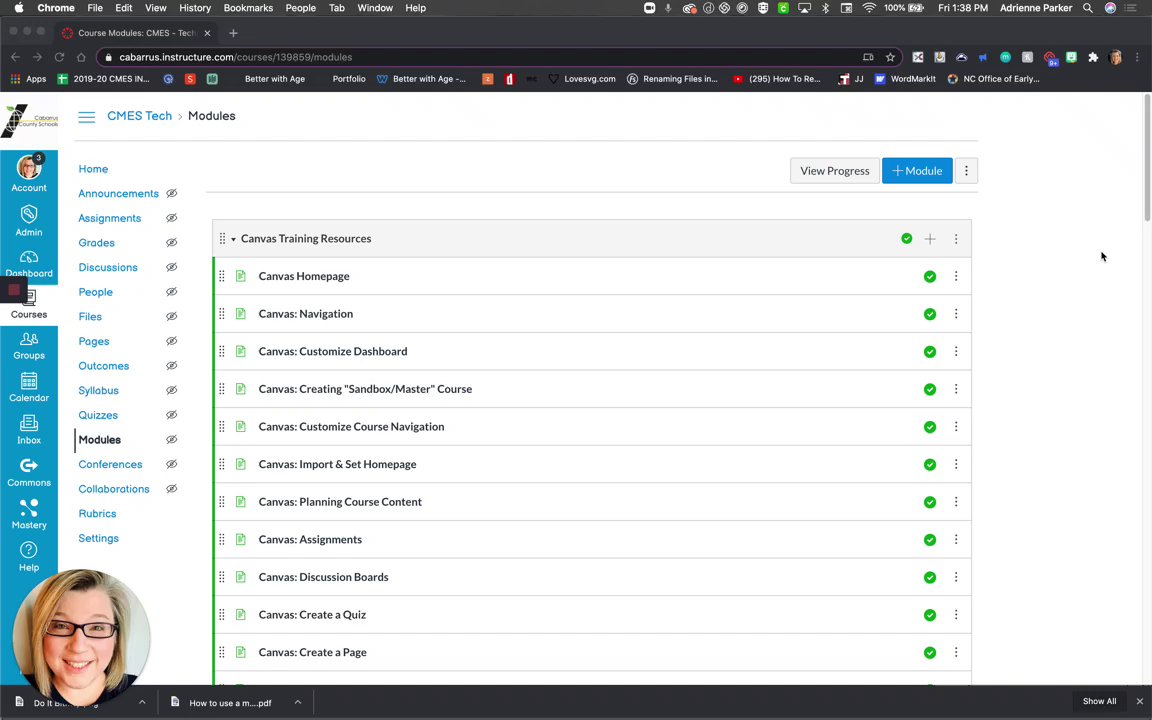The height and width of the screenshot is (720, 1152).
Task: Toggle publish checkmark for Canvas: Navigation
Action: (x=930, y=314)
